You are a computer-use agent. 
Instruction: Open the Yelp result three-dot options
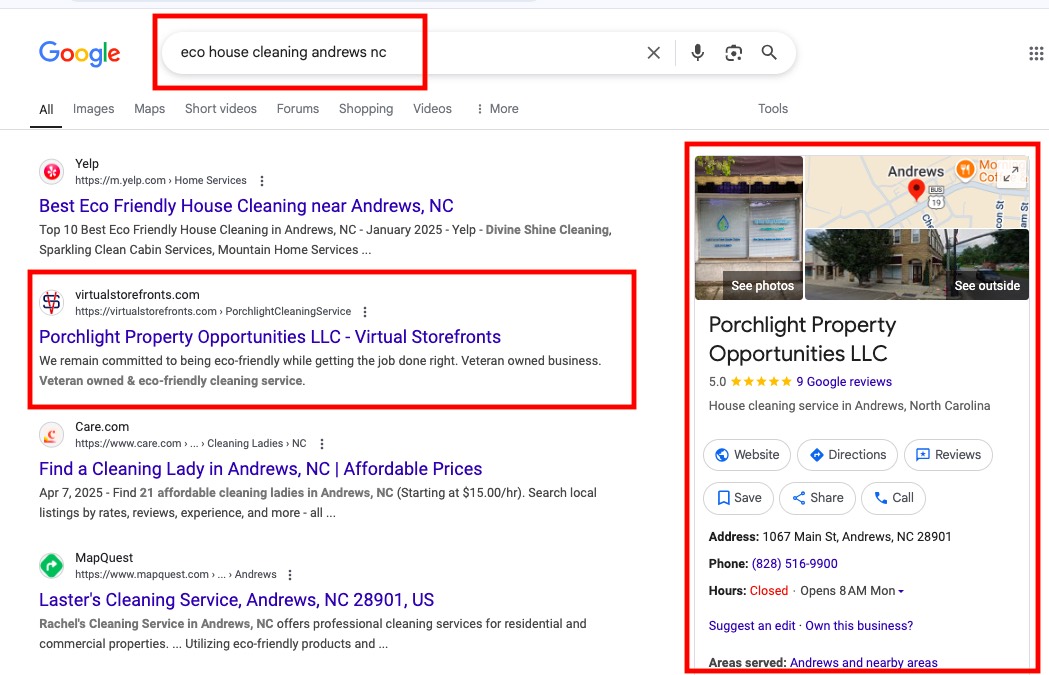point(262,181)
